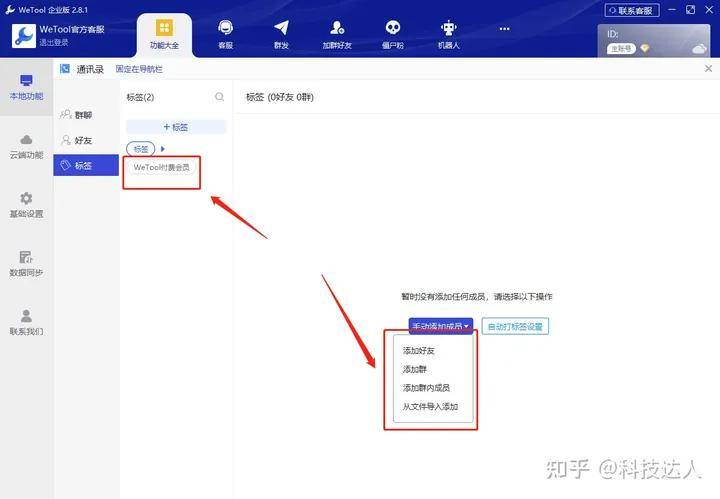This screenshot has width=720, height=499.
Task: Open the 手动添加成员 dropdown
Action: pos(440,326)
